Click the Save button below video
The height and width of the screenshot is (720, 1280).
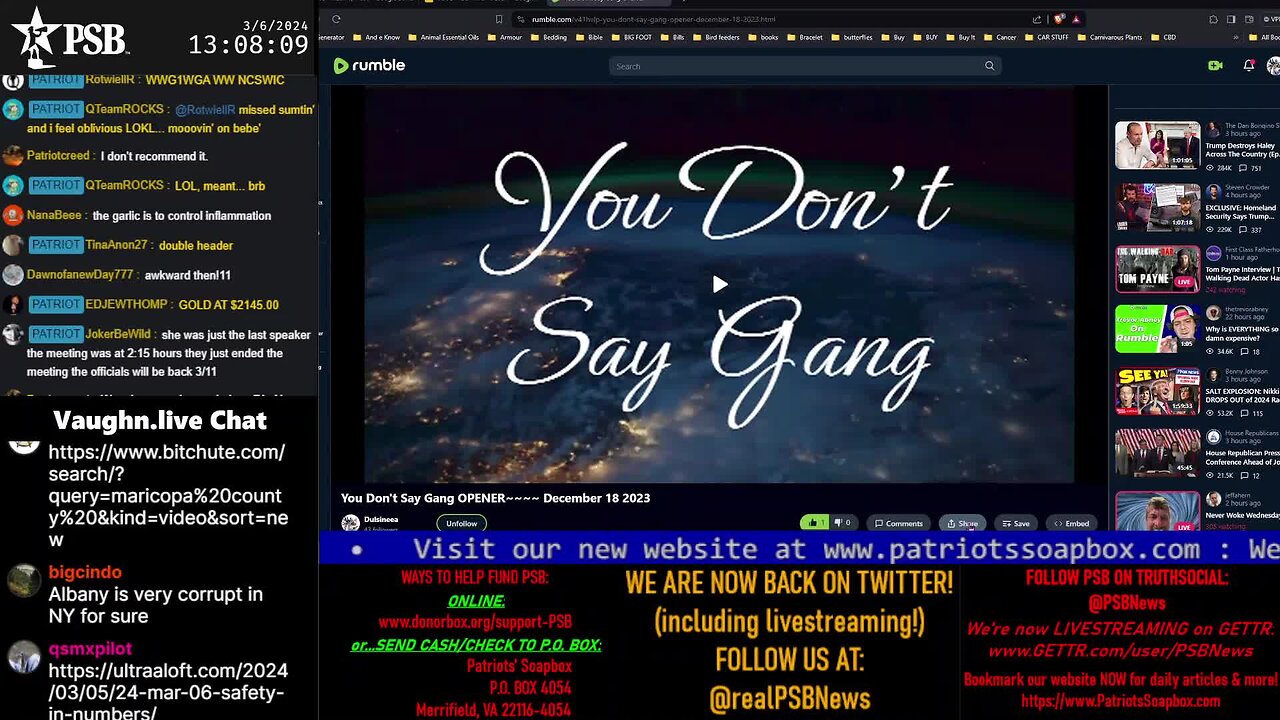[1016, 523]
